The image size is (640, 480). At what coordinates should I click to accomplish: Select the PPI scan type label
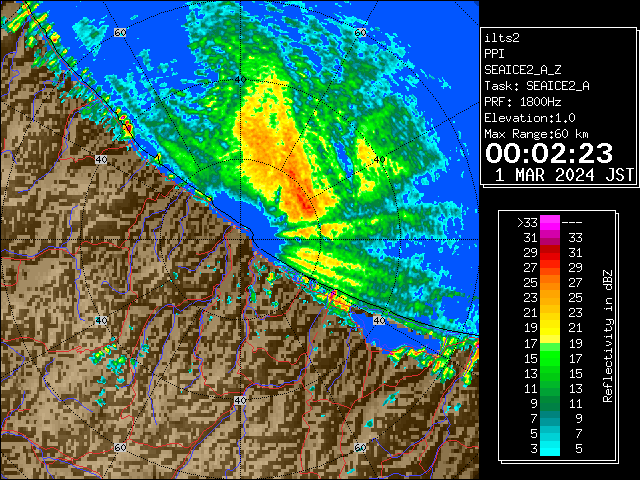point(494,54)
